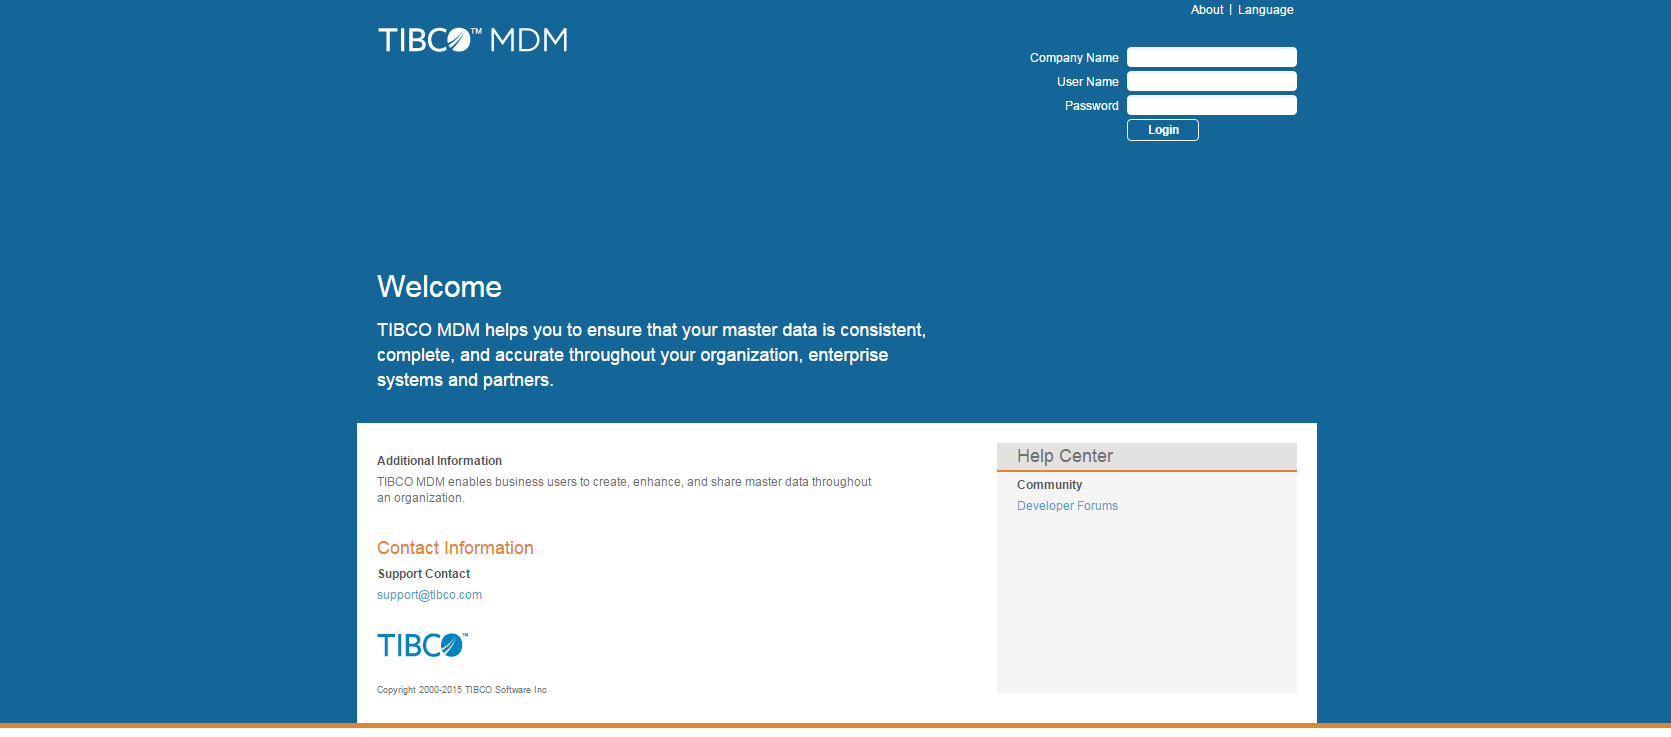Click the Support Contact label
Screen dimensions: 1671x737
(424, 574)
